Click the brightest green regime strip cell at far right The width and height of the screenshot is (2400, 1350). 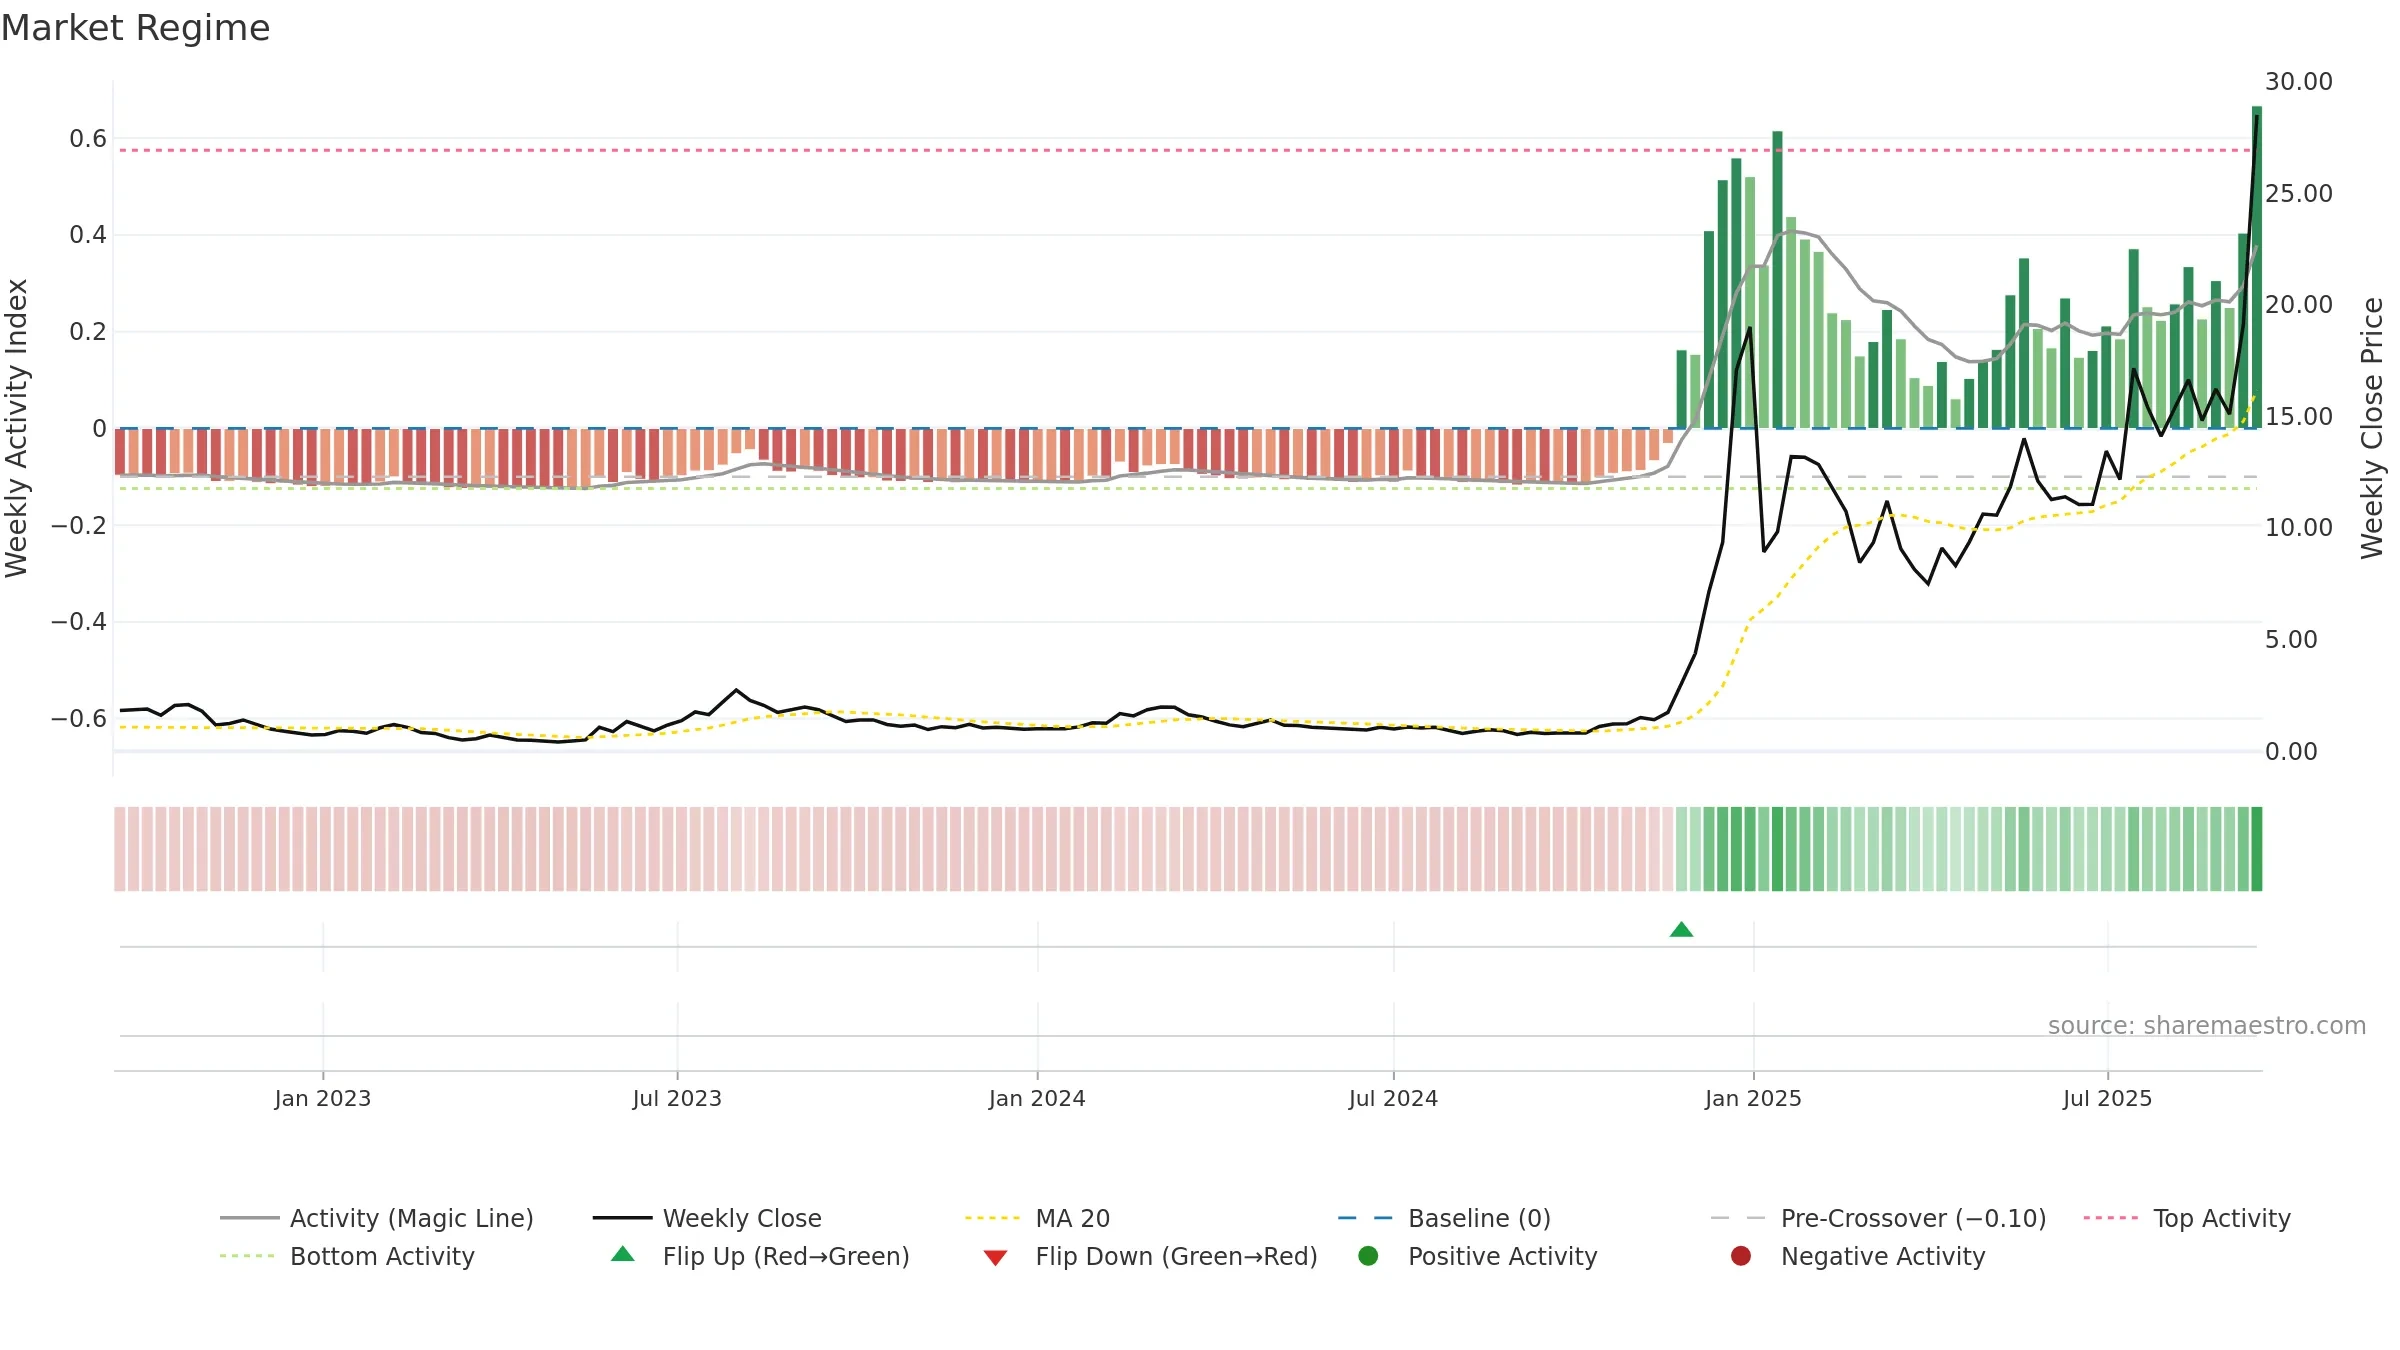coord(2257,849)
